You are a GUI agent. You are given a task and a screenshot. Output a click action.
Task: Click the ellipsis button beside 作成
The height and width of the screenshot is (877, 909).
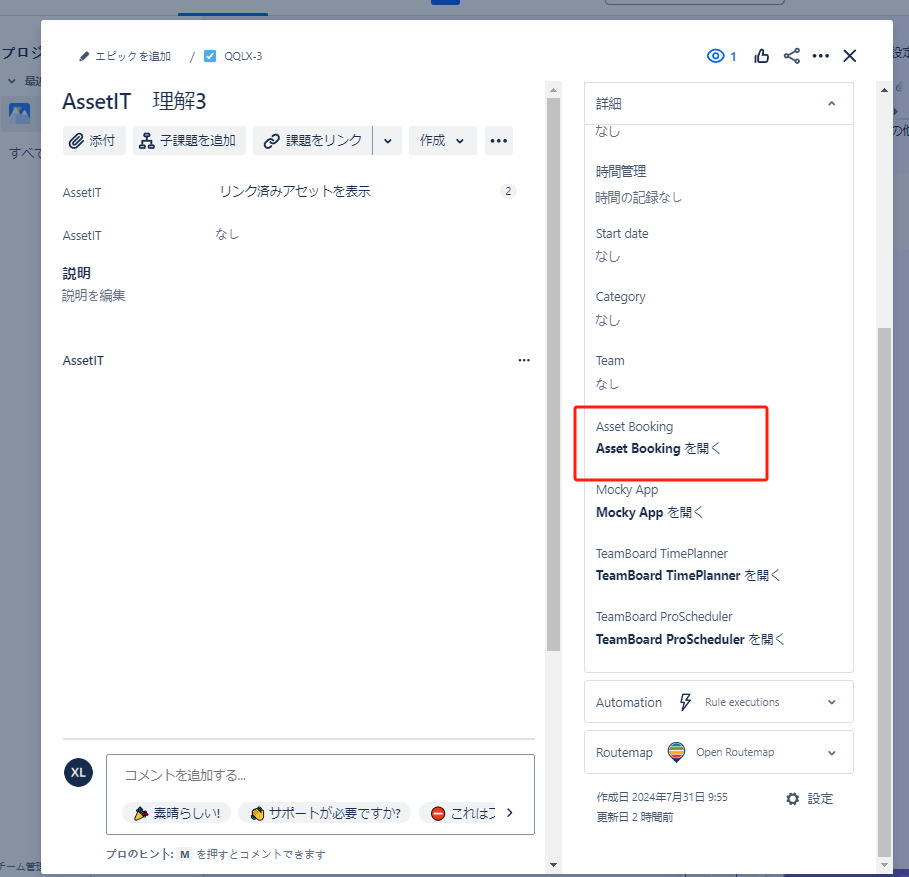[499, 141]
